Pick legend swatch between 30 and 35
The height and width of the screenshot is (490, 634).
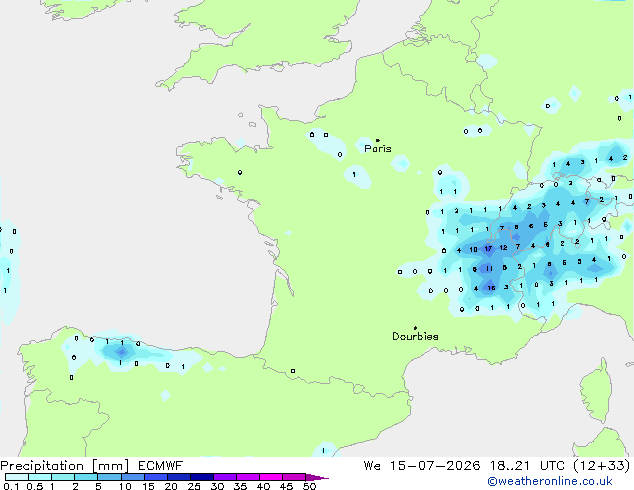[x=224, y=477]
